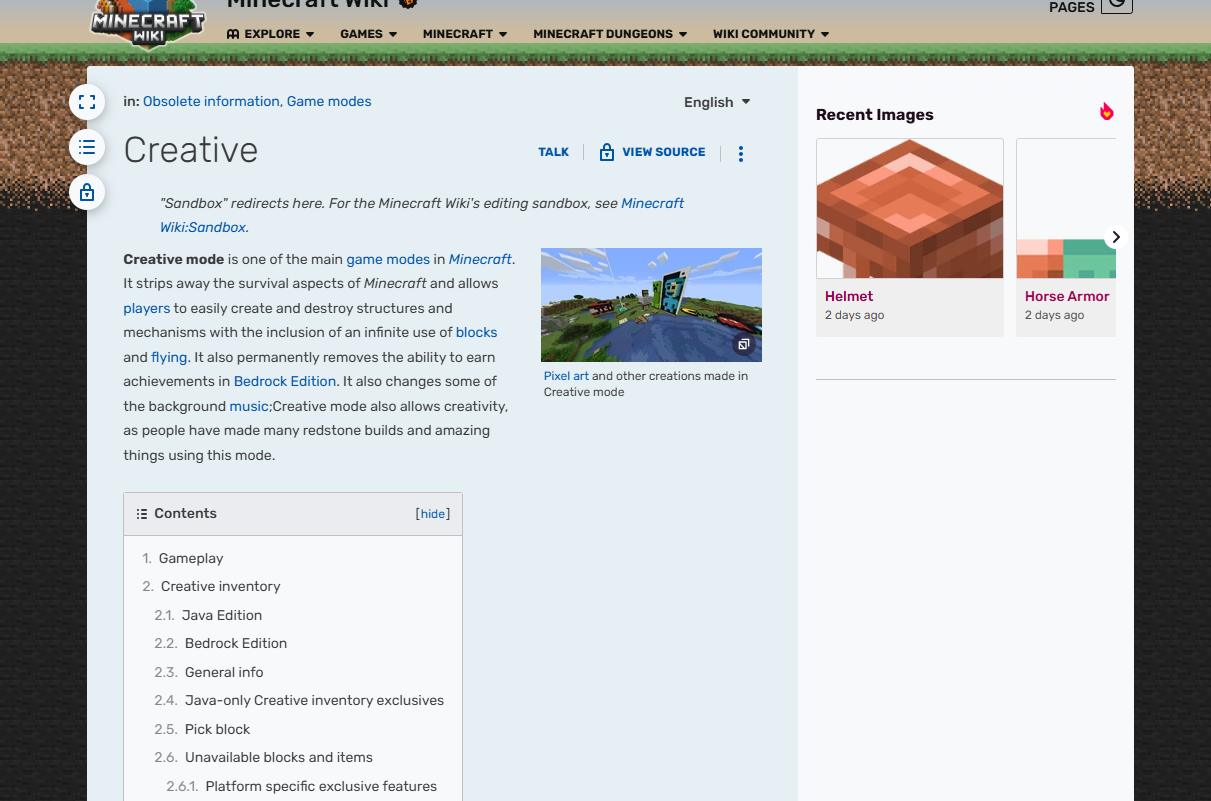
Task: Jump to Unavailable blocks and items
Action: coord(279,757)
